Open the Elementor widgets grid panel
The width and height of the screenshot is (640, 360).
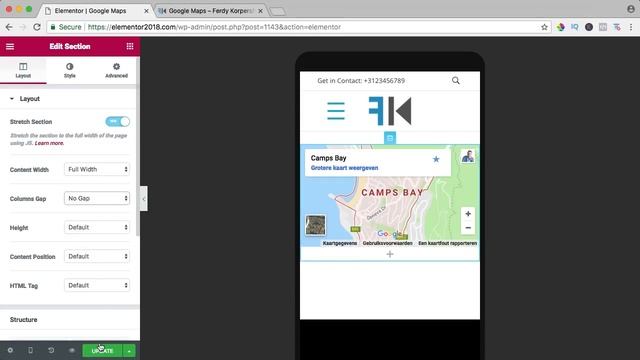(x=130, y=47)
